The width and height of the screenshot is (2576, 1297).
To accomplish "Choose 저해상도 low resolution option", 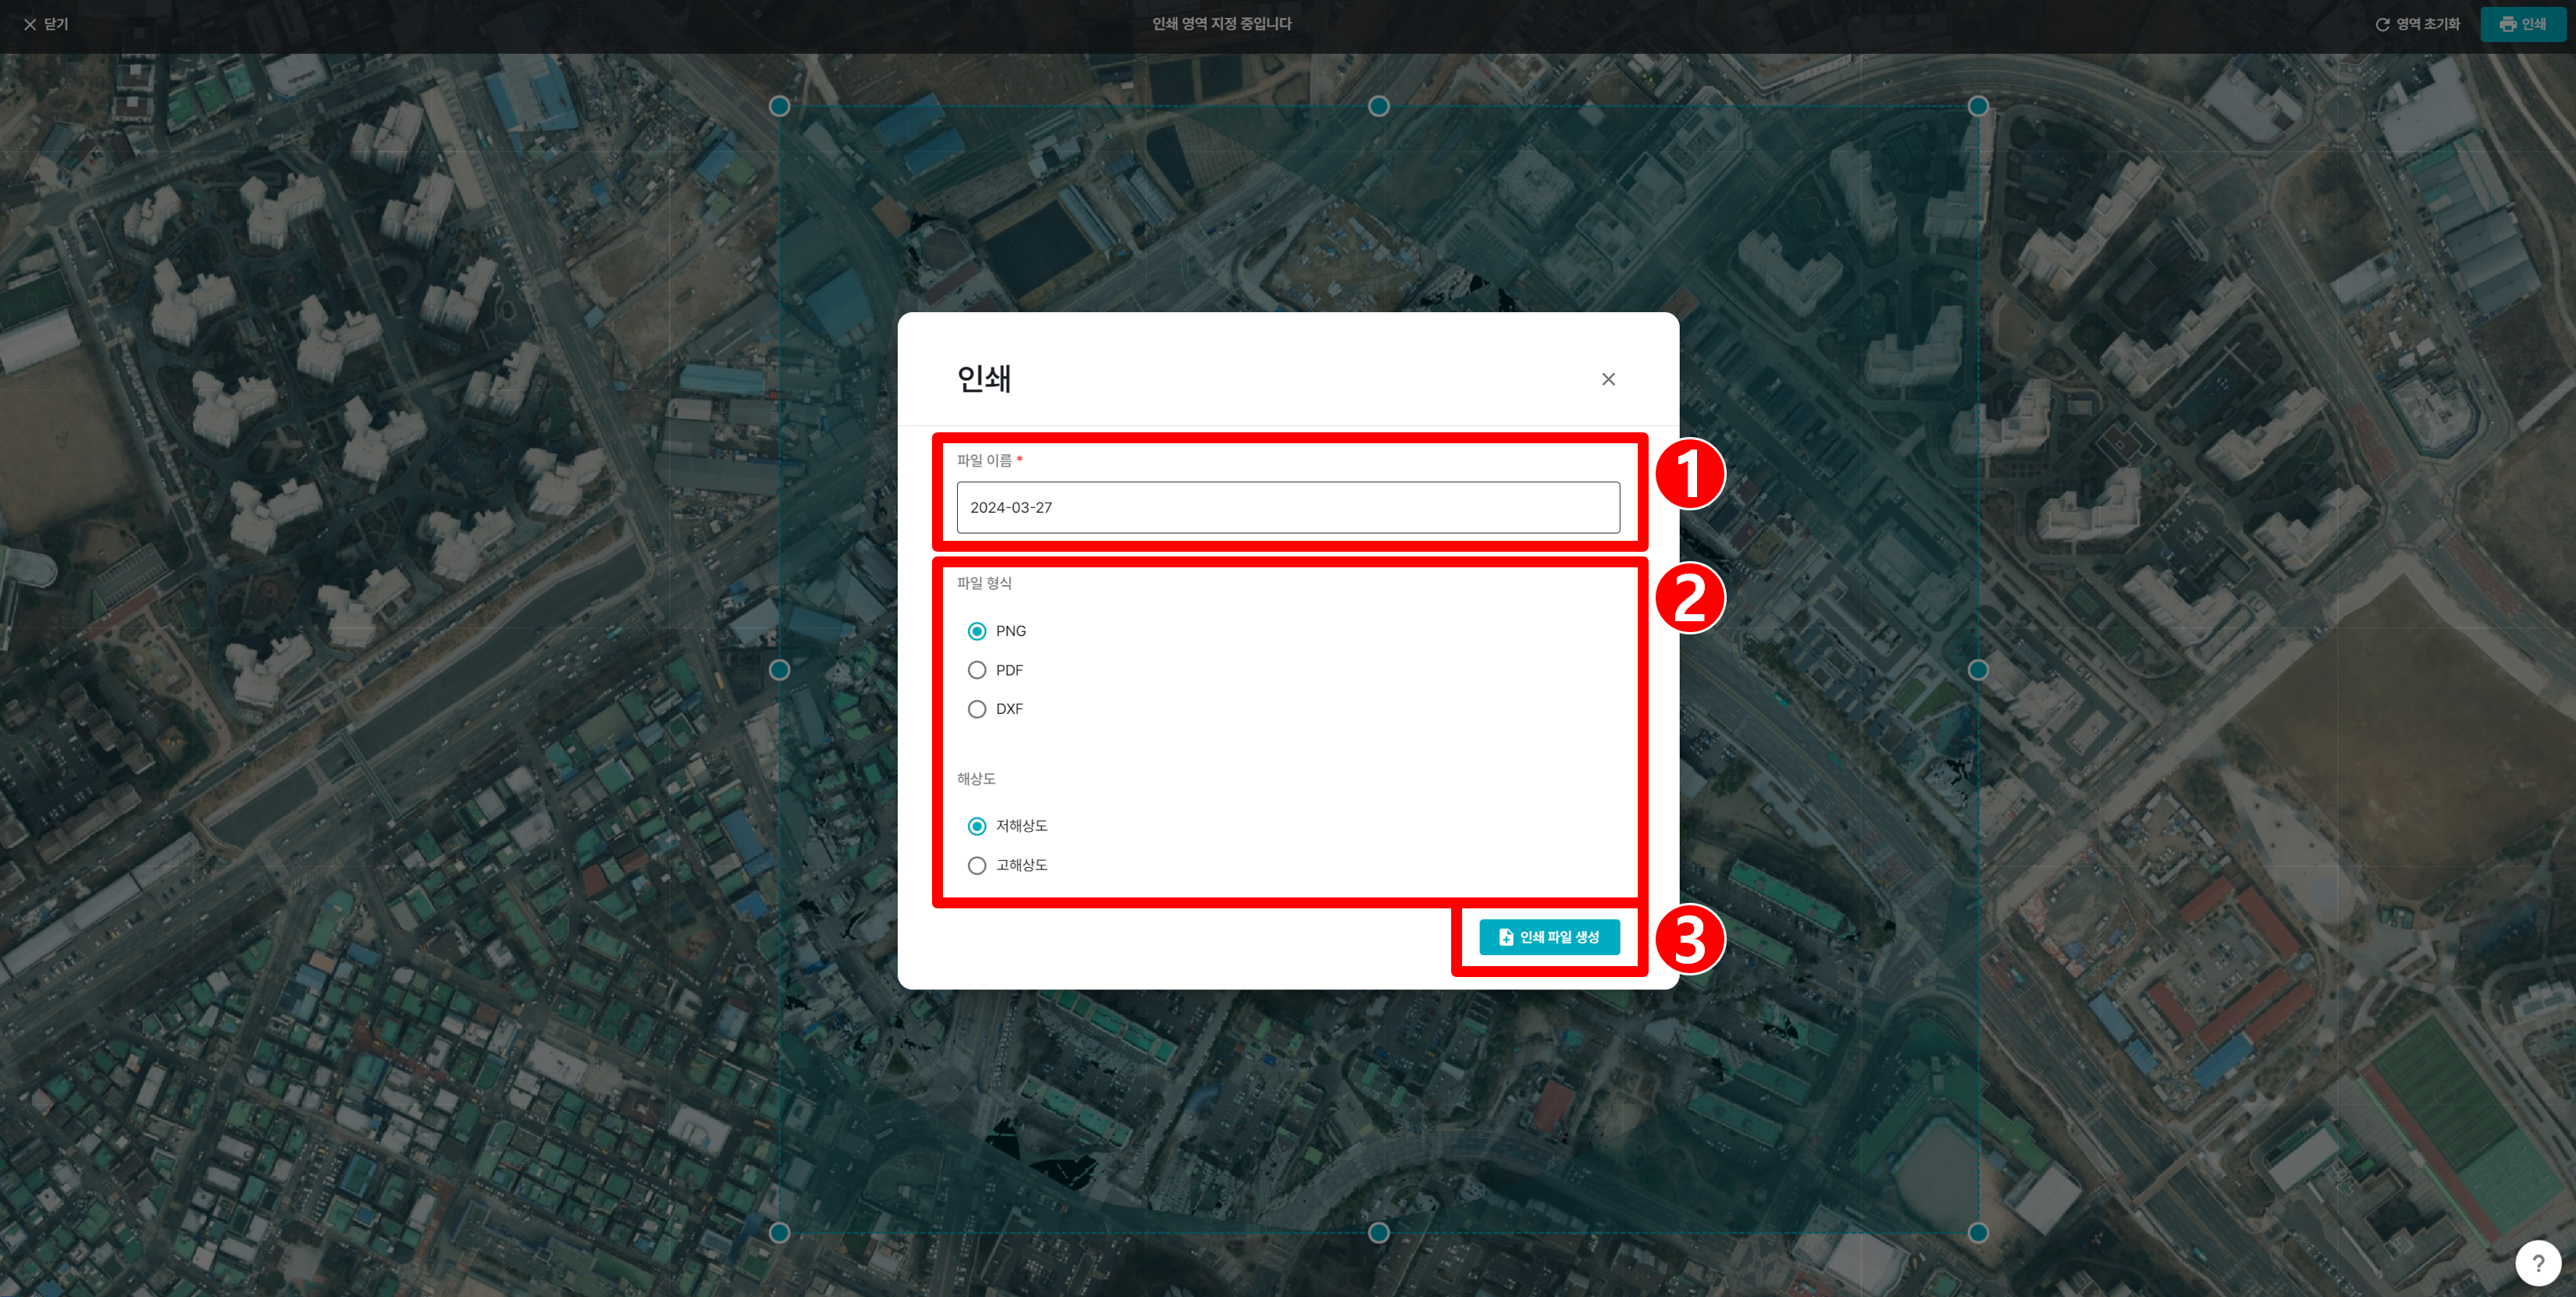I will pos(977,826).
